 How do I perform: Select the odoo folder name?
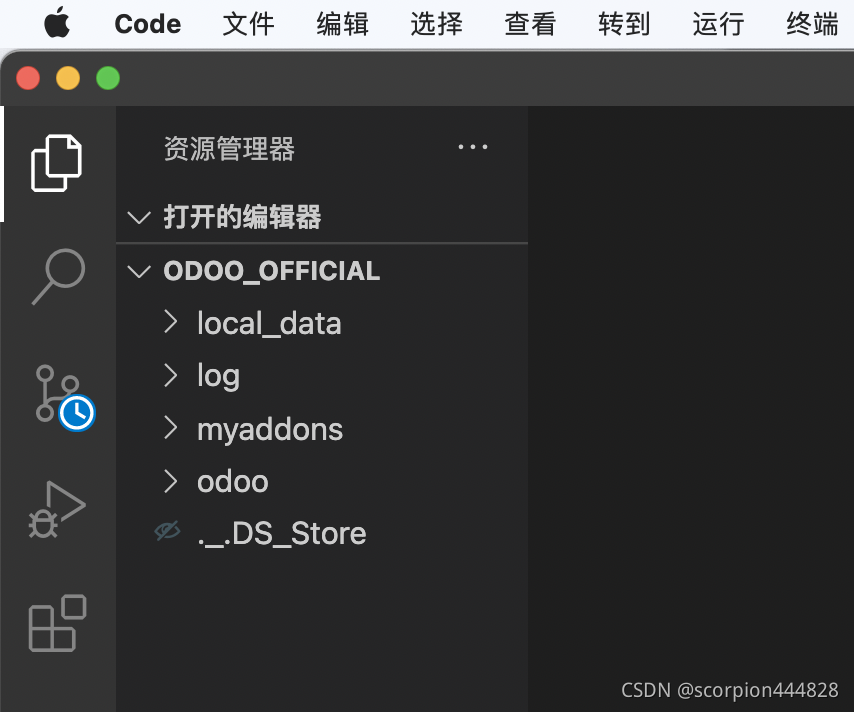(x=233, y=482)
